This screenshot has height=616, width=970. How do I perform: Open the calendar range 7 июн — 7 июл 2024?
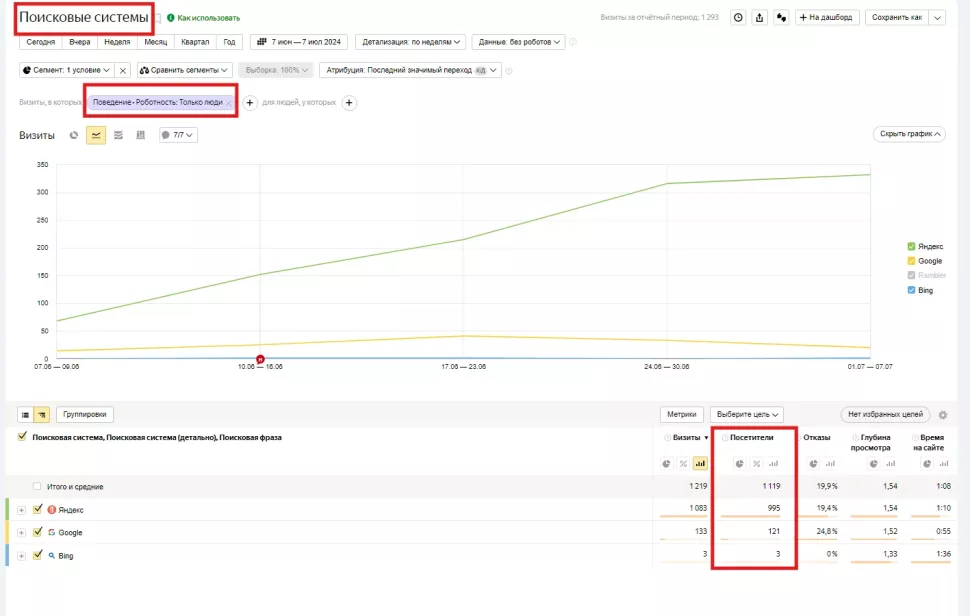coord(299,42)
